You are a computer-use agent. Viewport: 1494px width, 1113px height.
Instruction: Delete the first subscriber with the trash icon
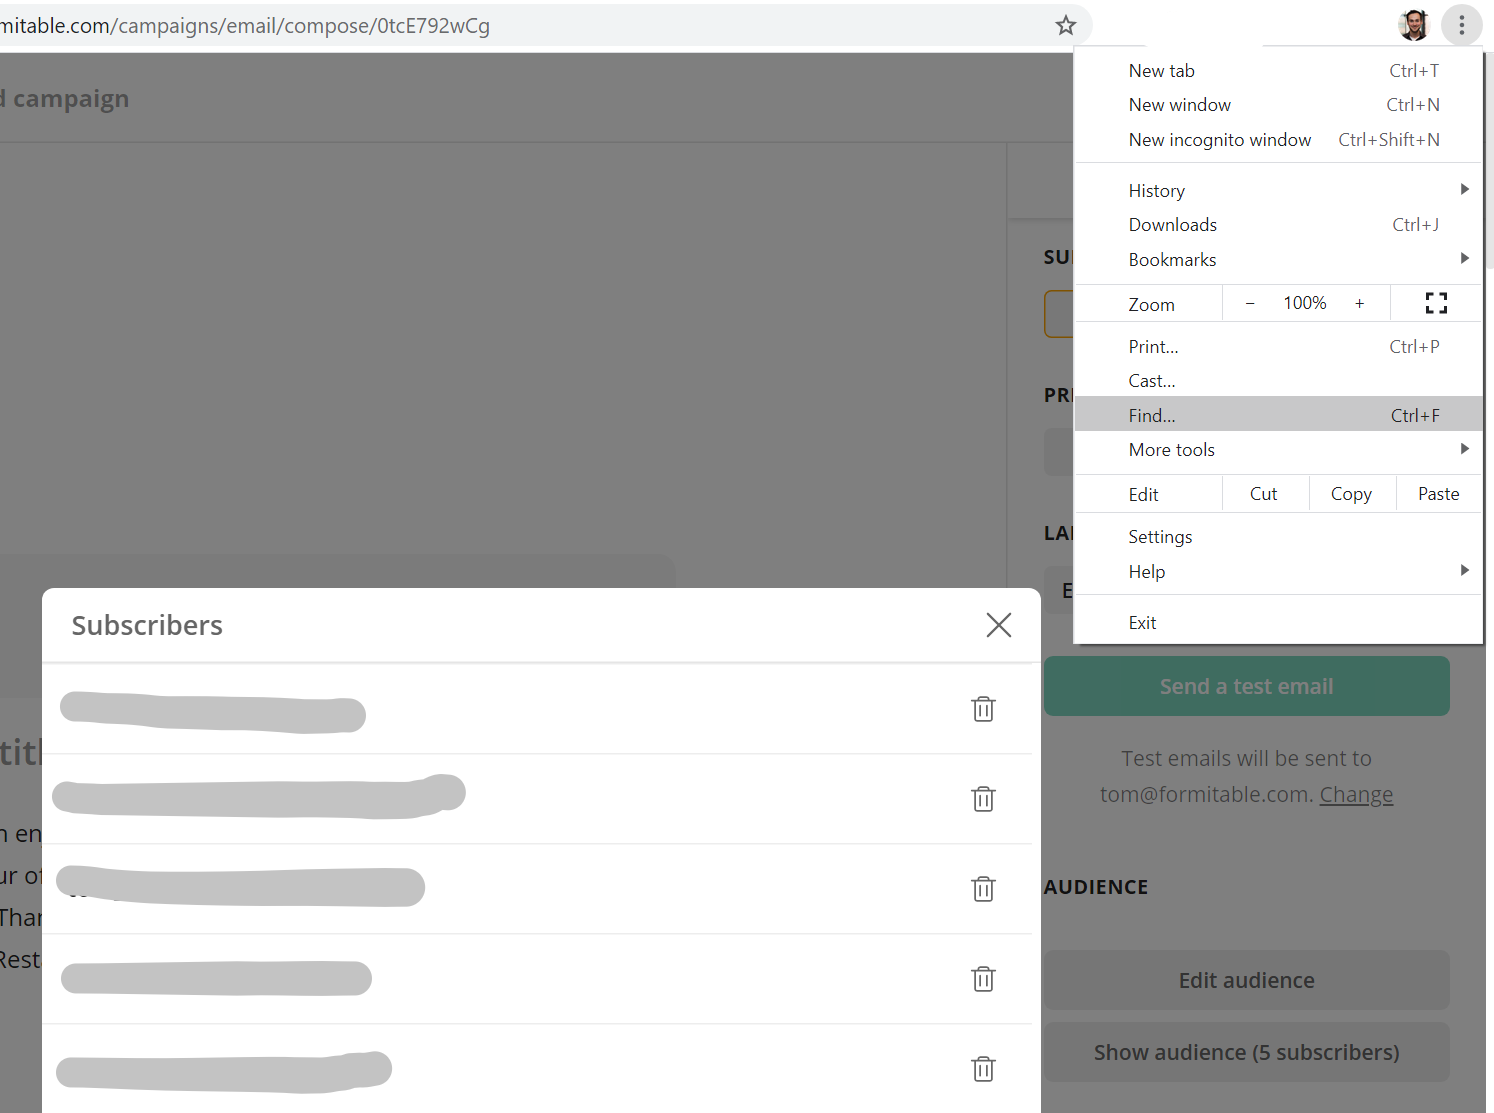[983, 709]
